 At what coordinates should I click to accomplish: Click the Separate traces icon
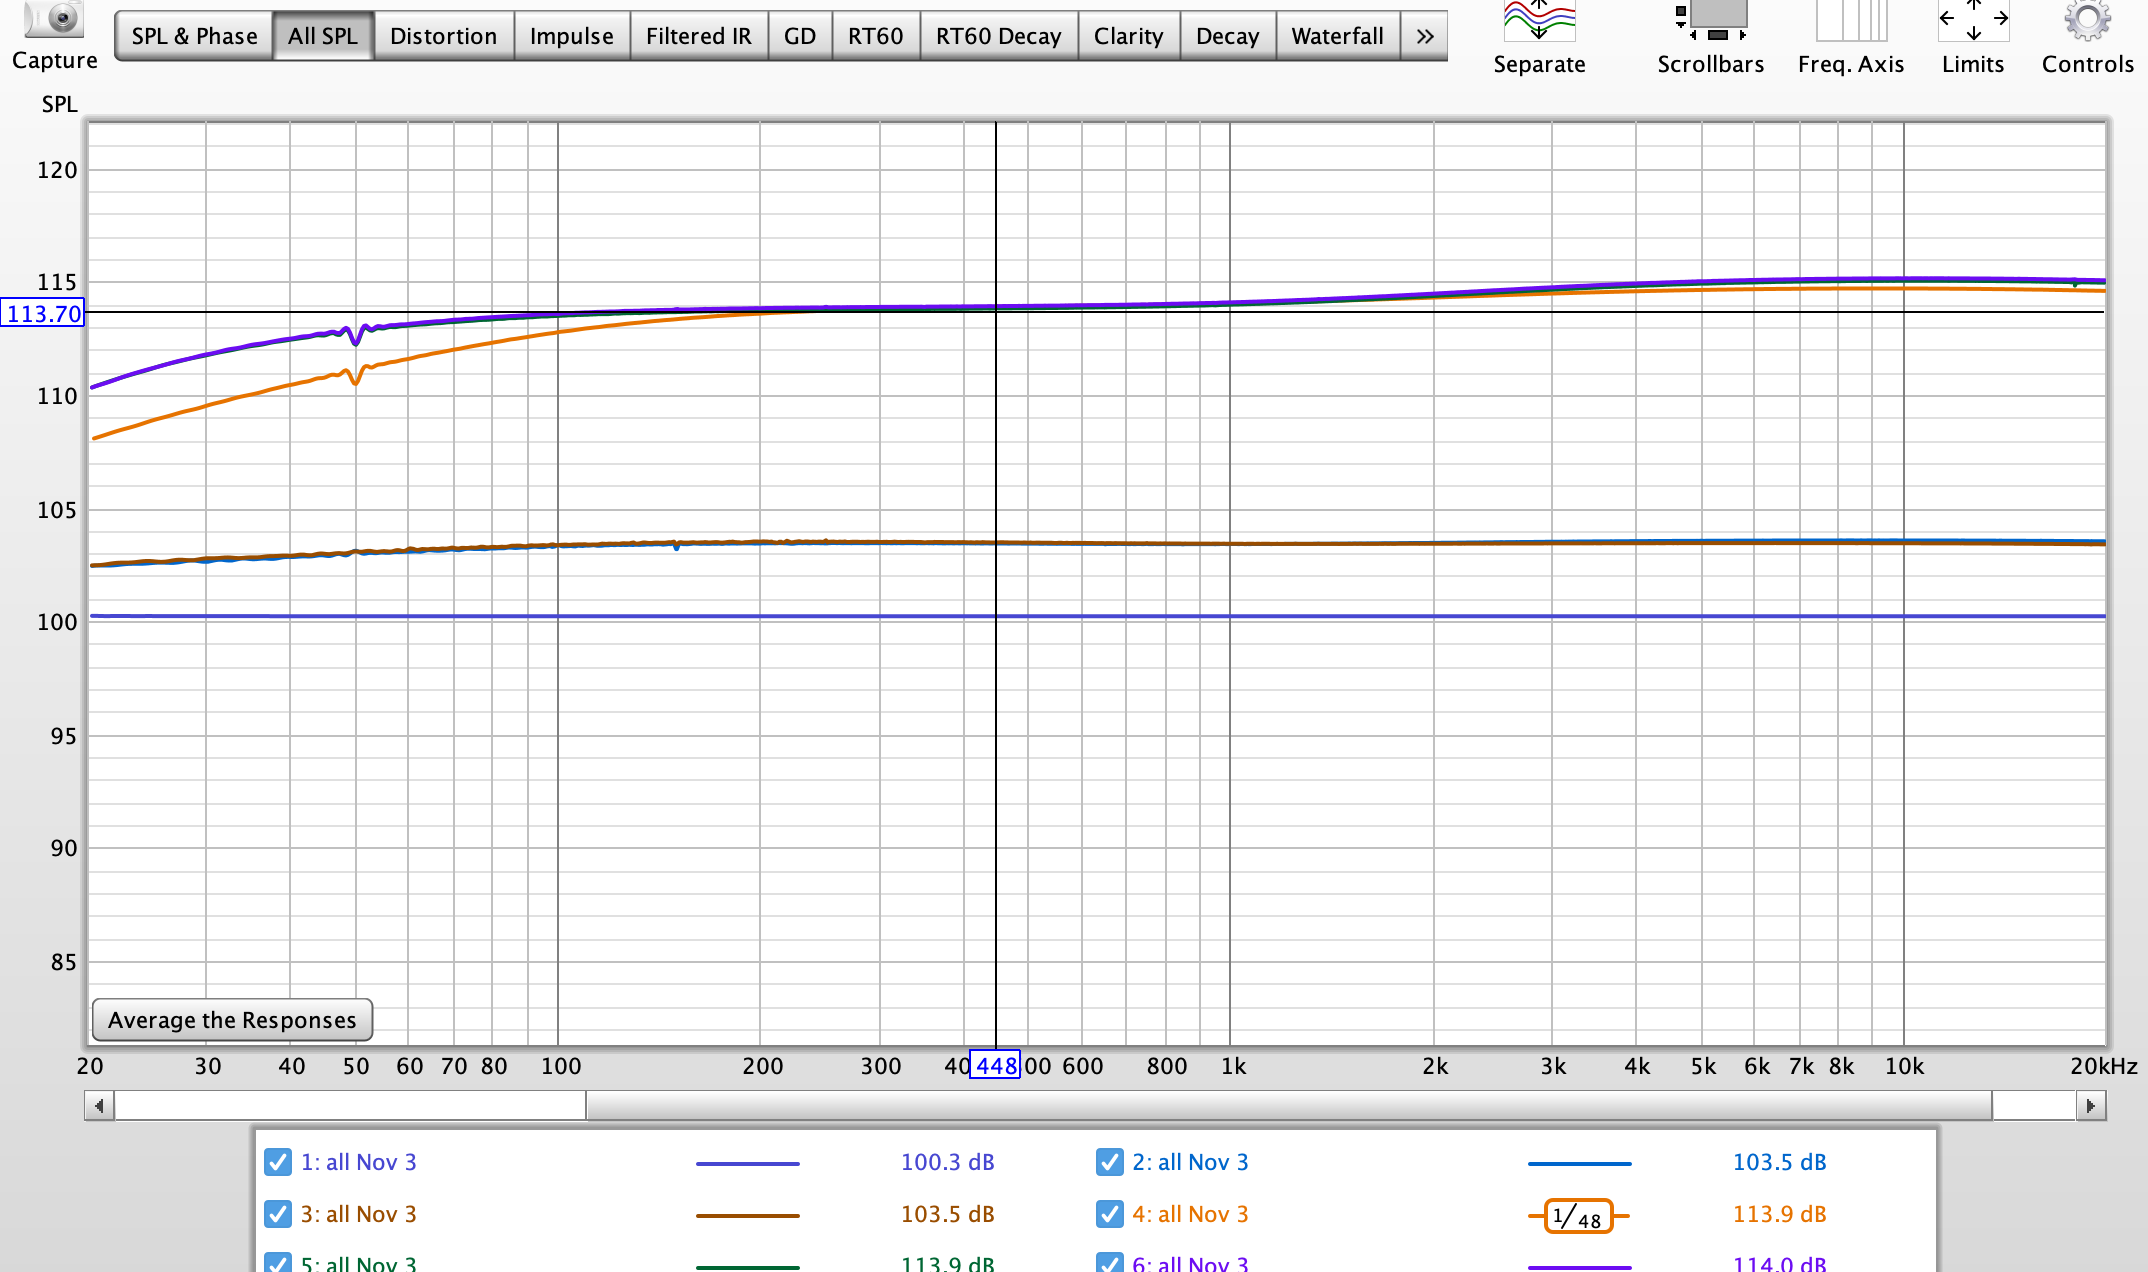point(1539,20)
